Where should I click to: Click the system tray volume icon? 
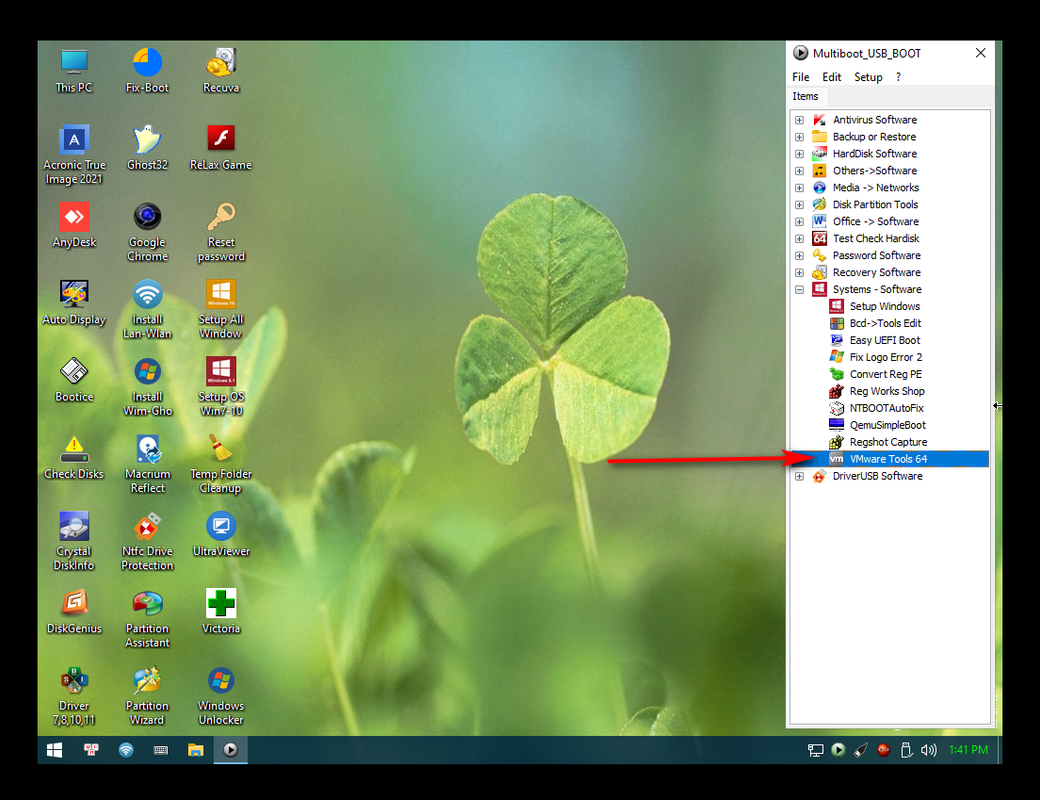click(x=929, y=750)
